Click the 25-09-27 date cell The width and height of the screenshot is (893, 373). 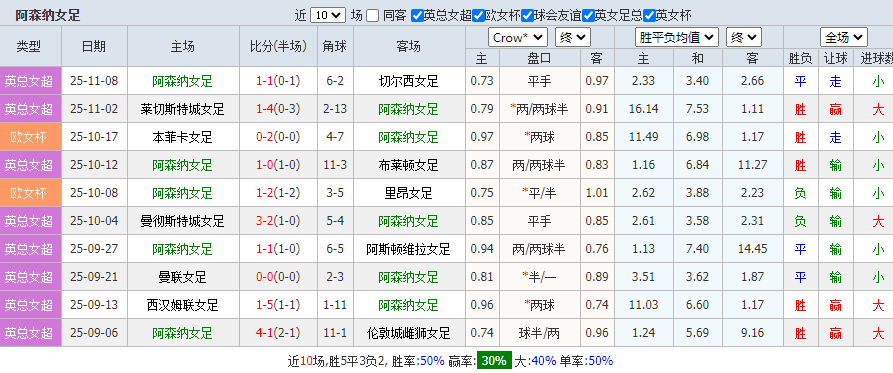[x=94, y=248]
